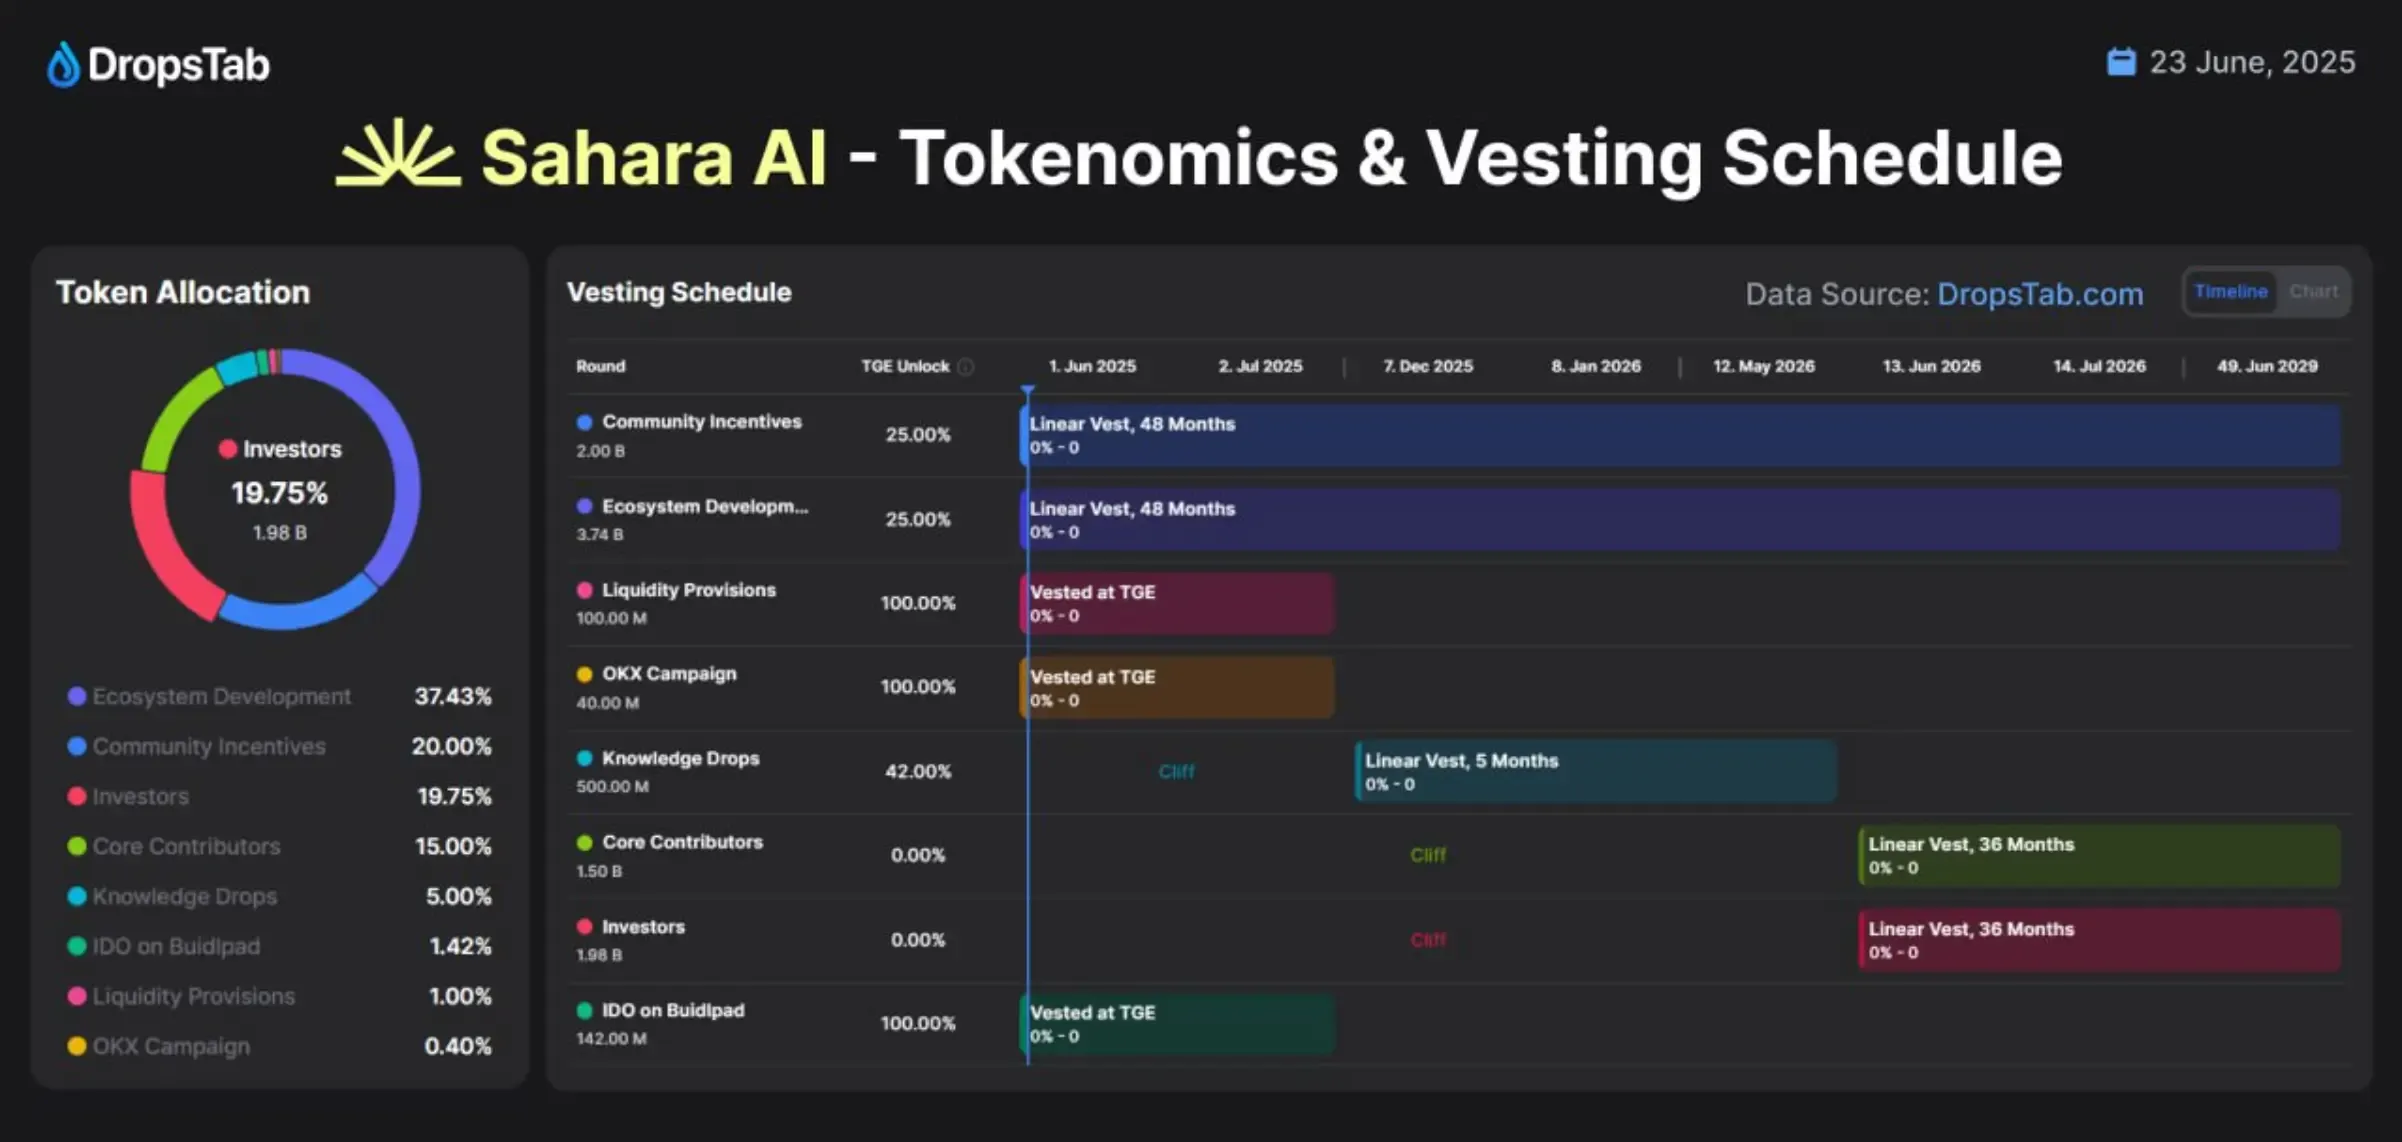Click the calendar icon beside 23 June, 2025
Viewport: 2402px width, 1142px height.
pyautogui.click(x=2121, y=62)
